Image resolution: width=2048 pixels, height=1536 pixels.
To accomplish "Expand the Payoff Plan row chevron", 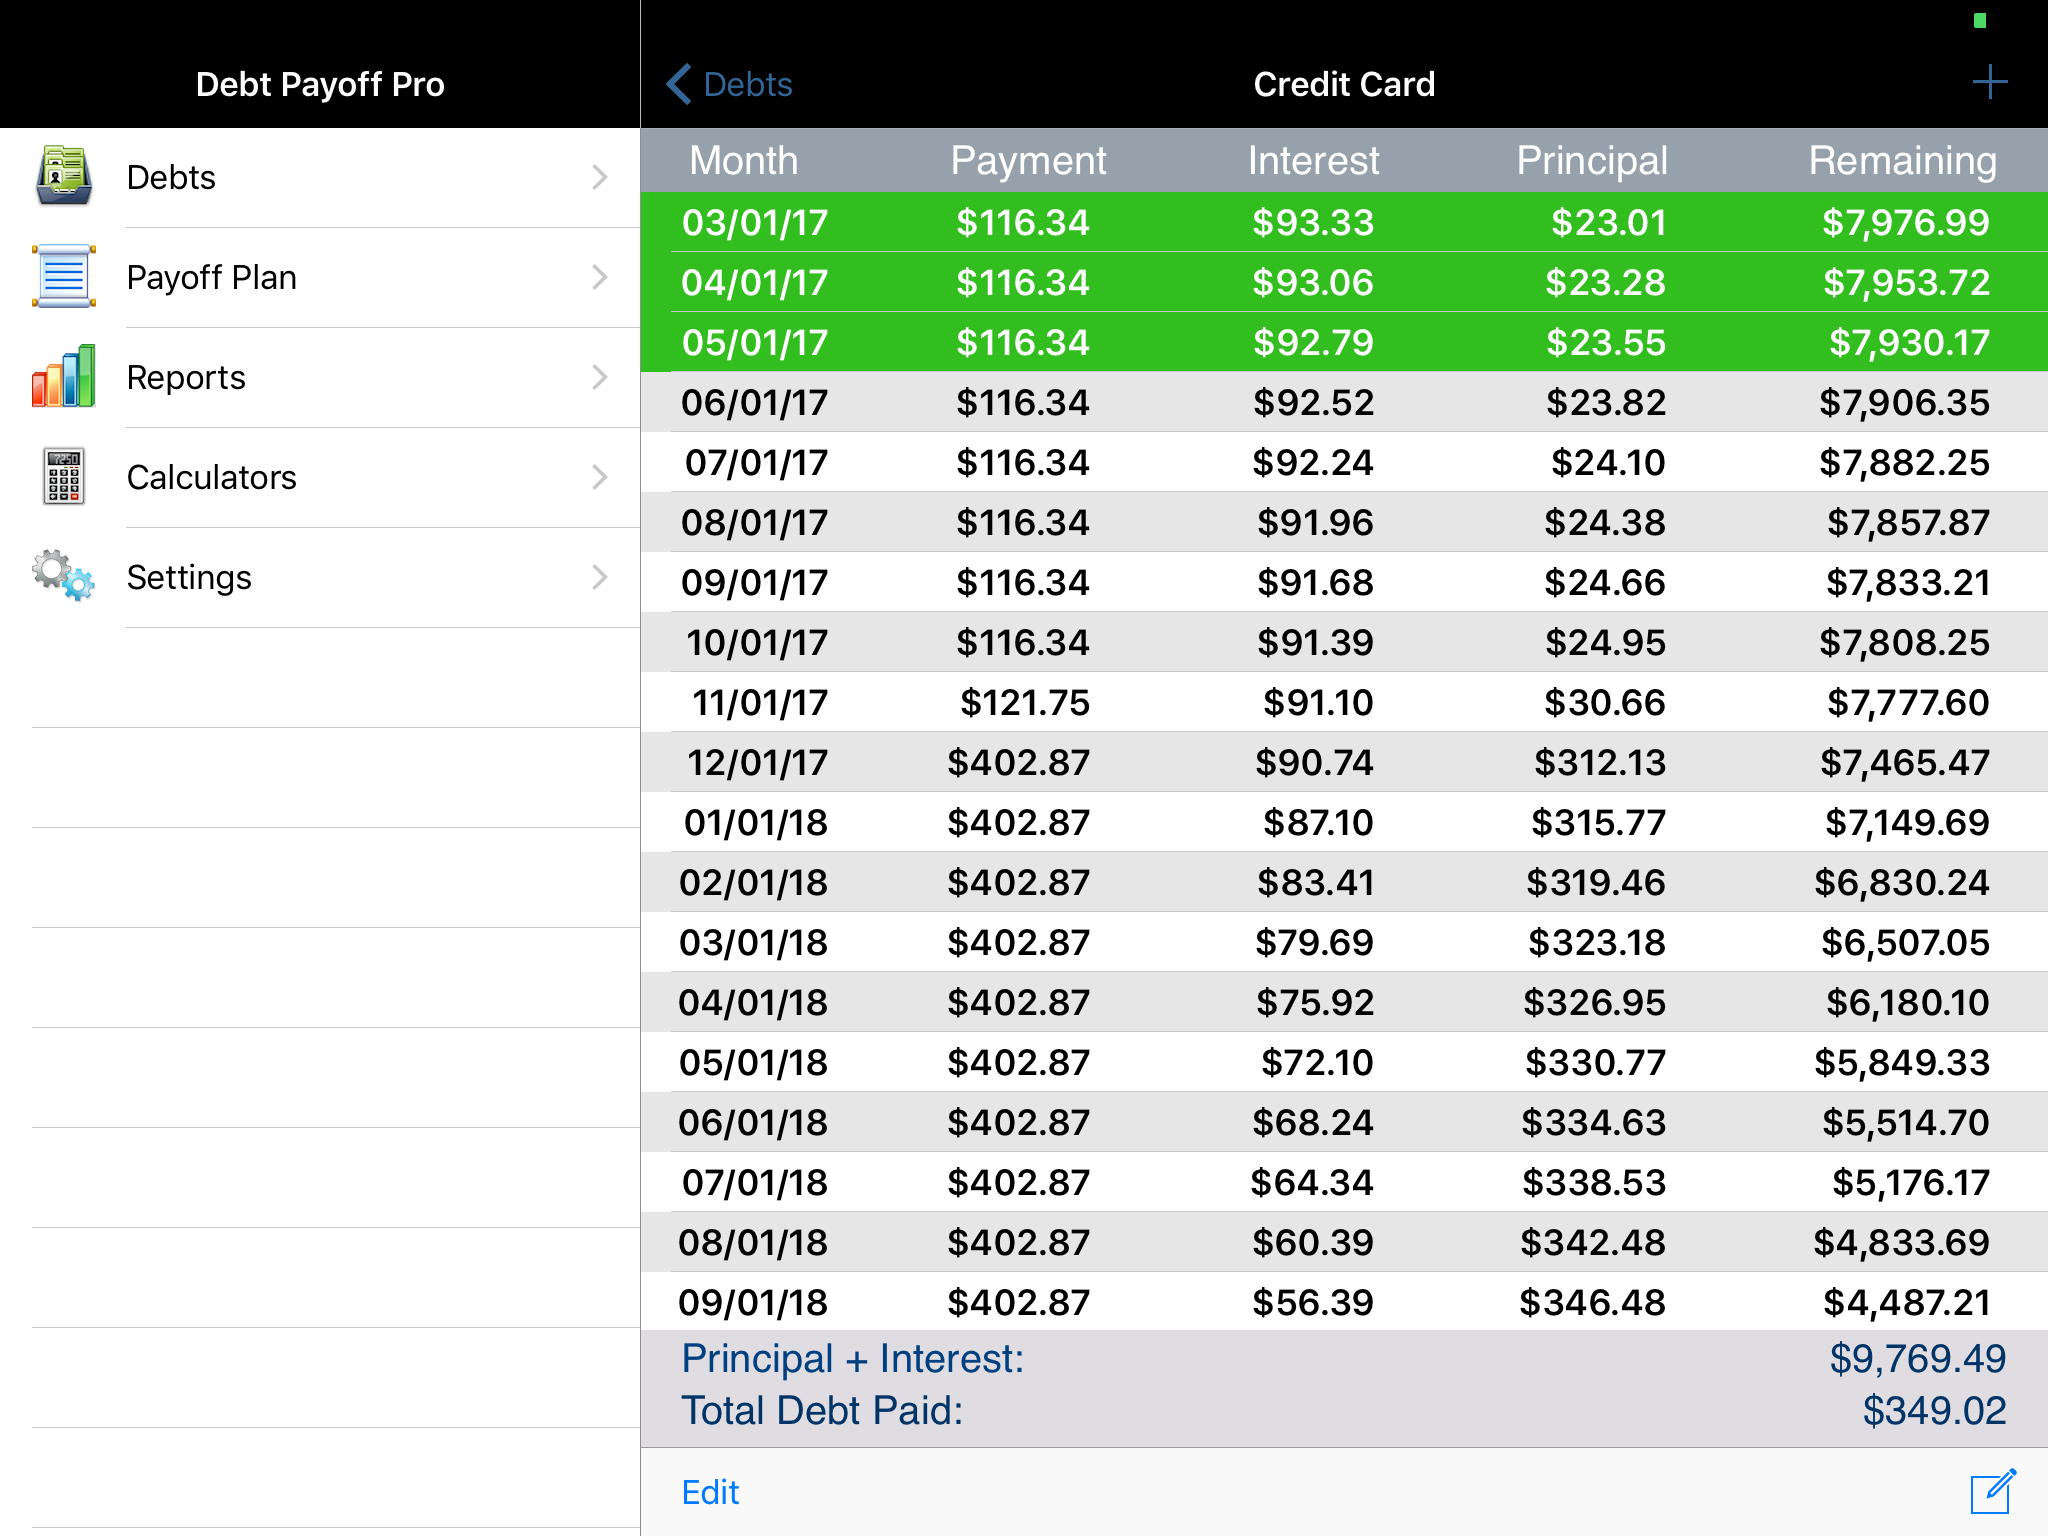I will (x=599, y=277).
